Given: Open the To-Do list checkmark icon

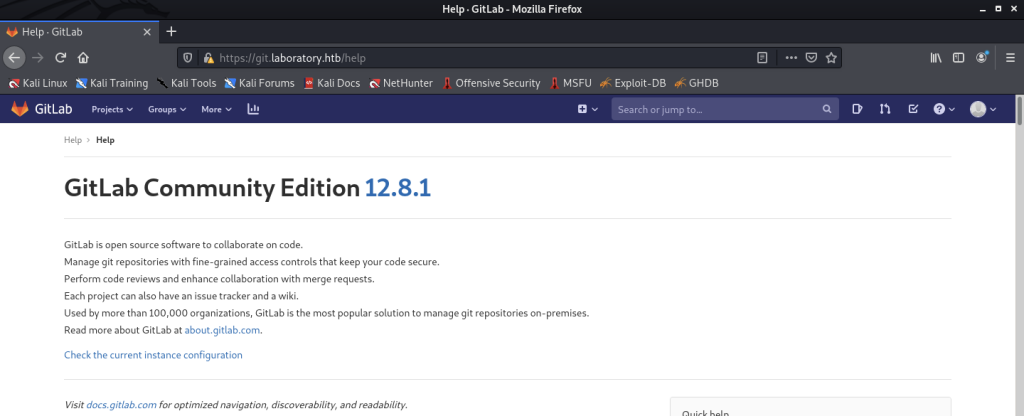Looking at the screenshot, I should 913,109.
